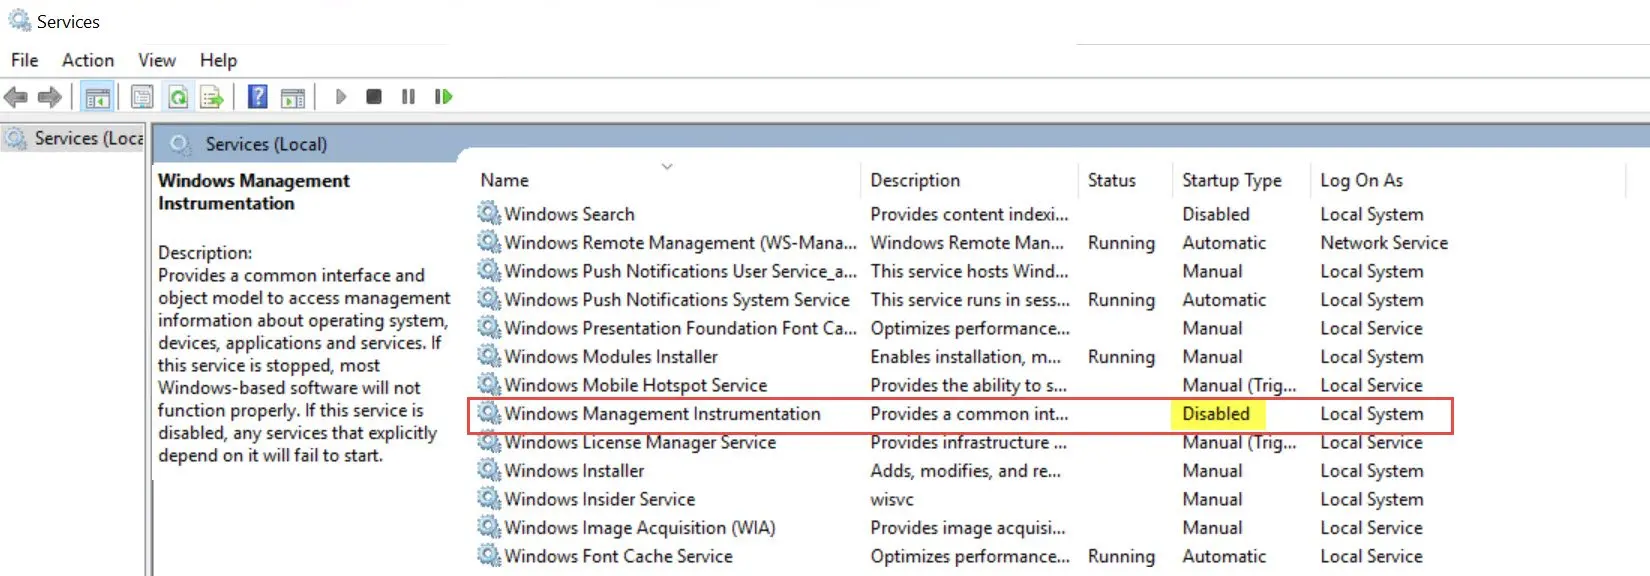1650x576 pixels.
Task: Click the Start Service play icon
Action: click(340, 97)
